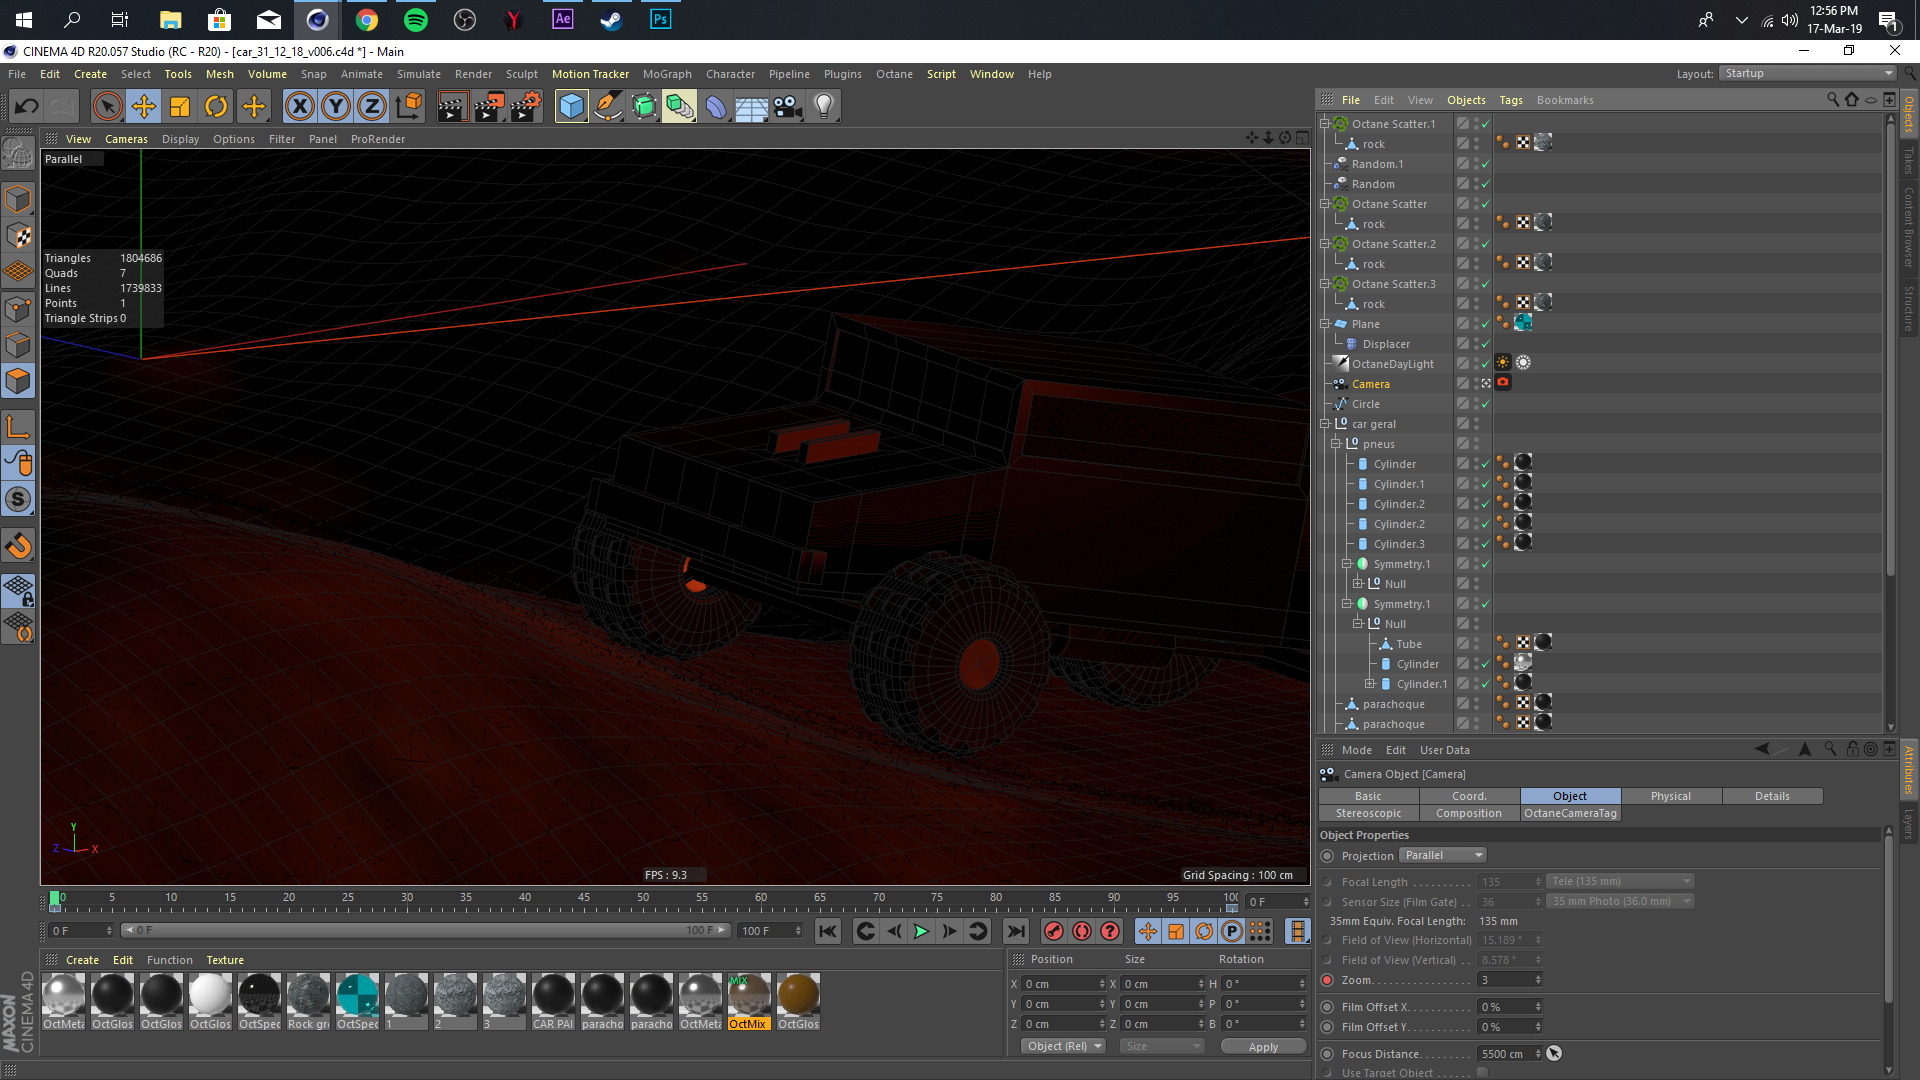Toggle X-axis lock icon

pos(299,106)
